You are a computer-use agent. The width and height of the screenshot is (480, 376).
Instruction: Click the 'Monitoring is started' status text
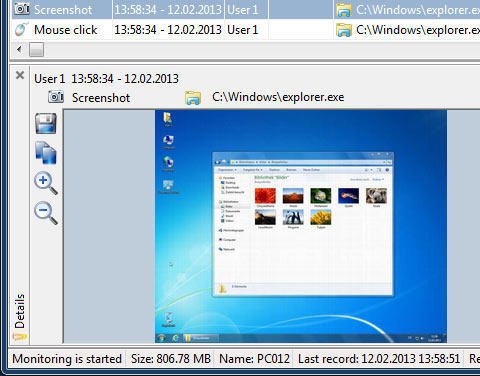click(x=67, y=359)
